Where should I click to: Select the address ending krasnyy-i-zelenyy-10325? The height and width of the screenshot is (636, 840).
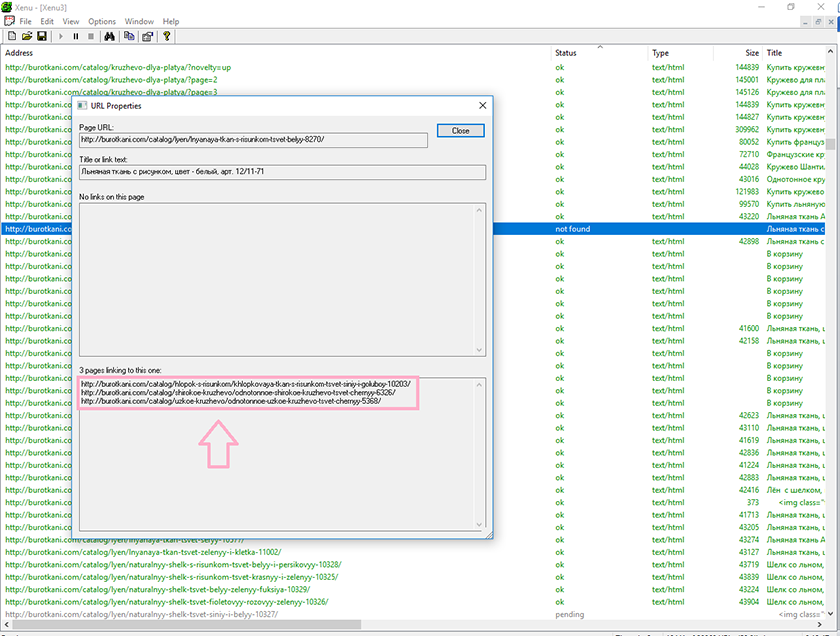coord(171,577)
